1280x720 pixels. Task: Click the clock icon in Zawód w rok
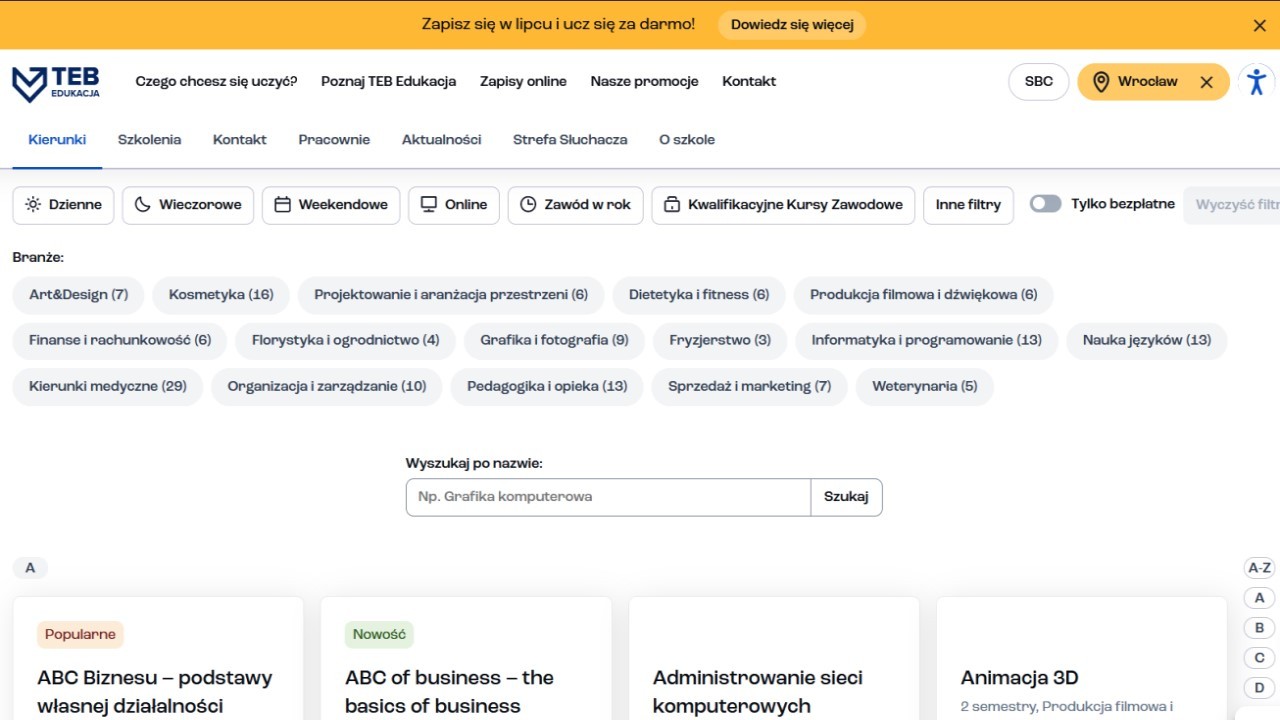point(529,205)
